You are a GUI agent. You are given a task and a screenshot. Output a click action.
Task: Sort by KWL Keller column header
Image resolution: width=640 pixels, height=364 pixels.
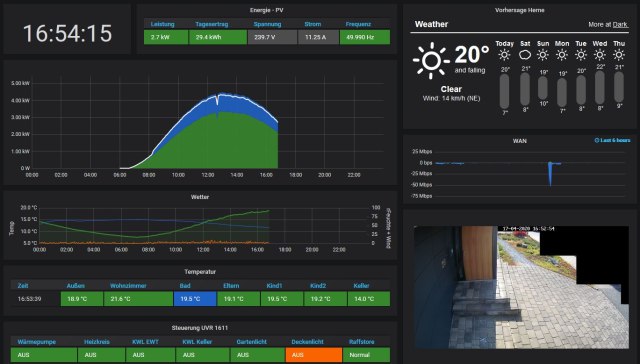point(197,342)
